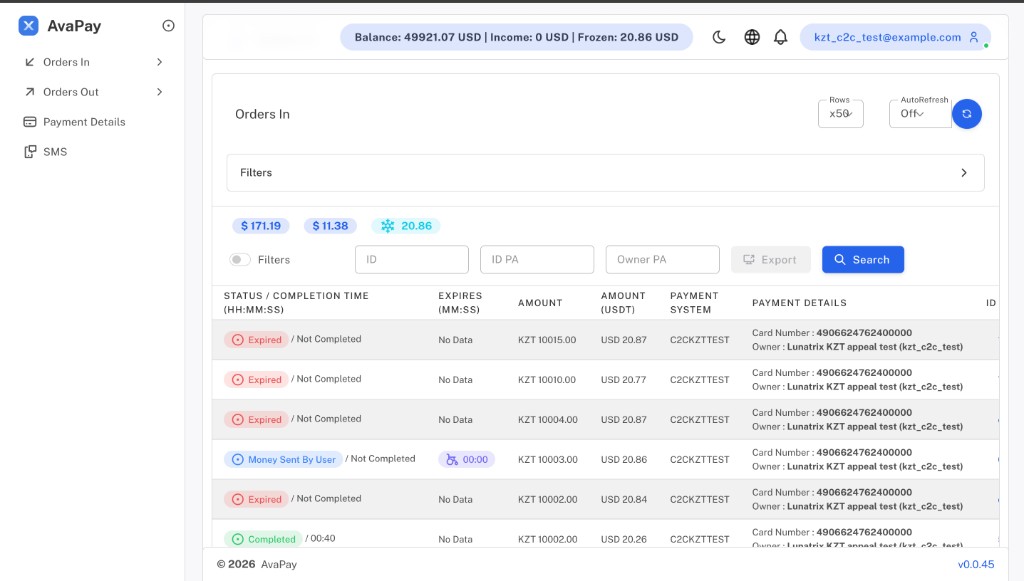This screenshot has height=581, width=1024.
Task: Open Payment Details in the sidebar
Action: 84,122
